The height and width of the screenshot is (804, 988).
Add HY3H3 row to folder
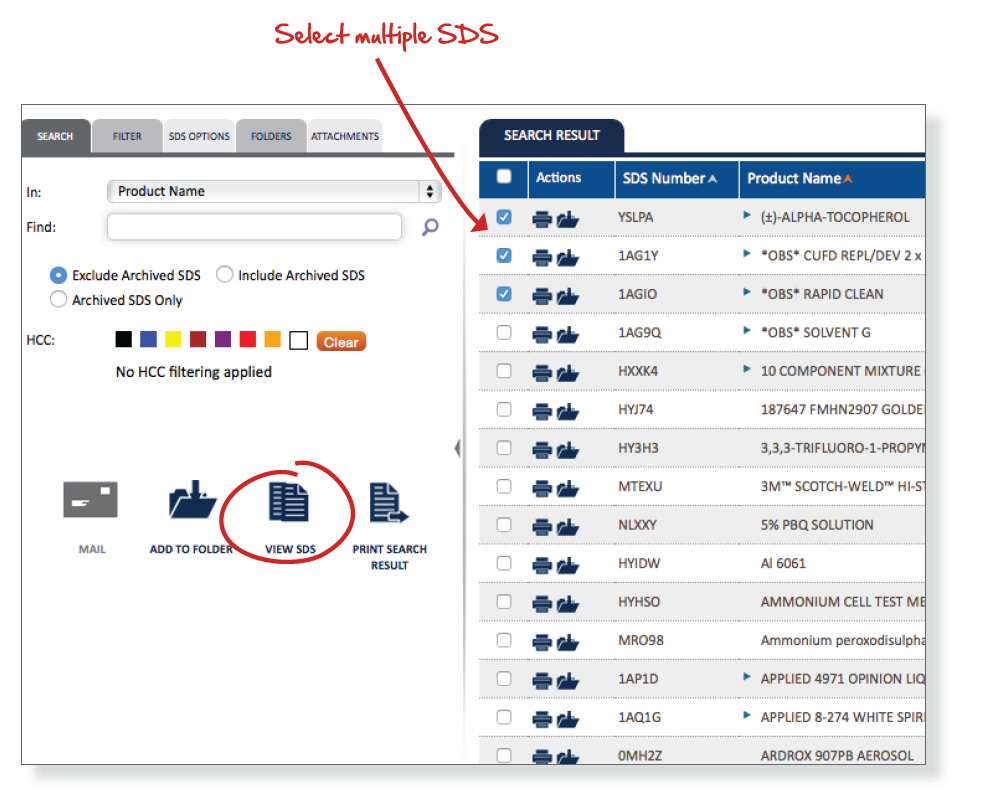(x=568, y=451)
